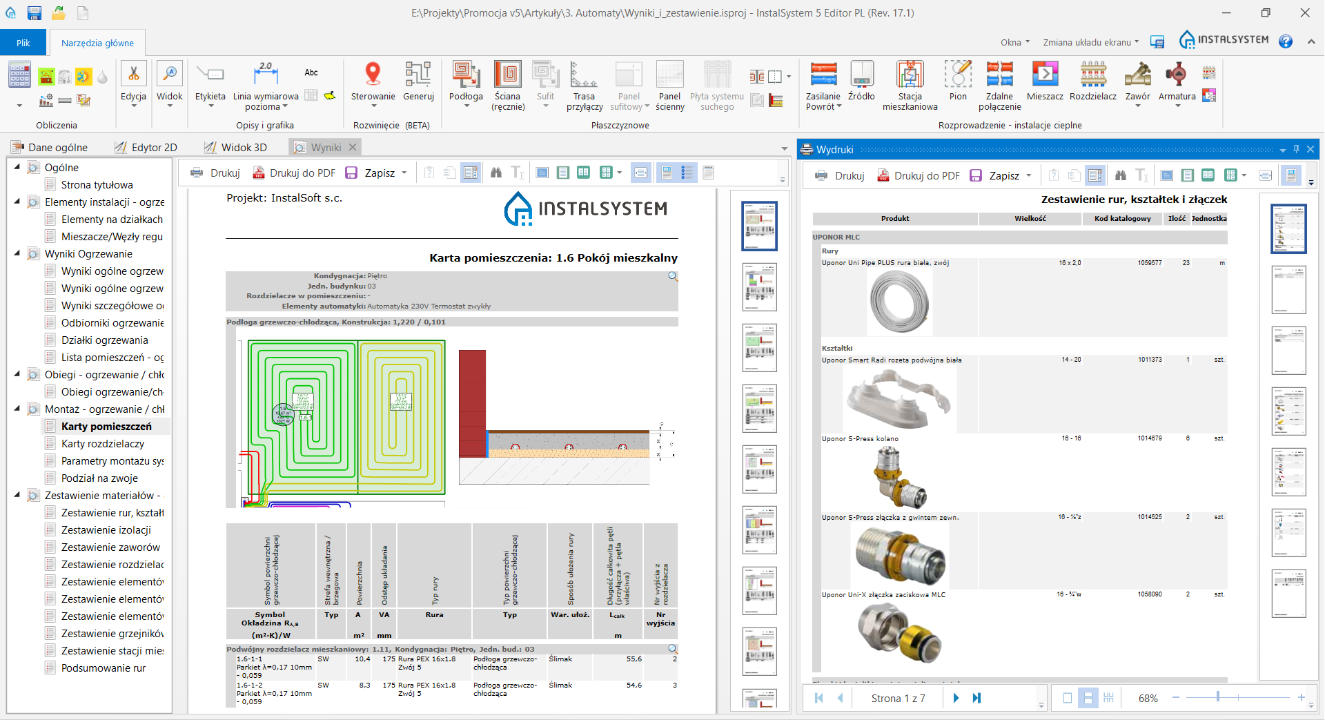The image size is (1325, 720).
Task: Pin the Wydruki panel
Action: coord(1296,149)
